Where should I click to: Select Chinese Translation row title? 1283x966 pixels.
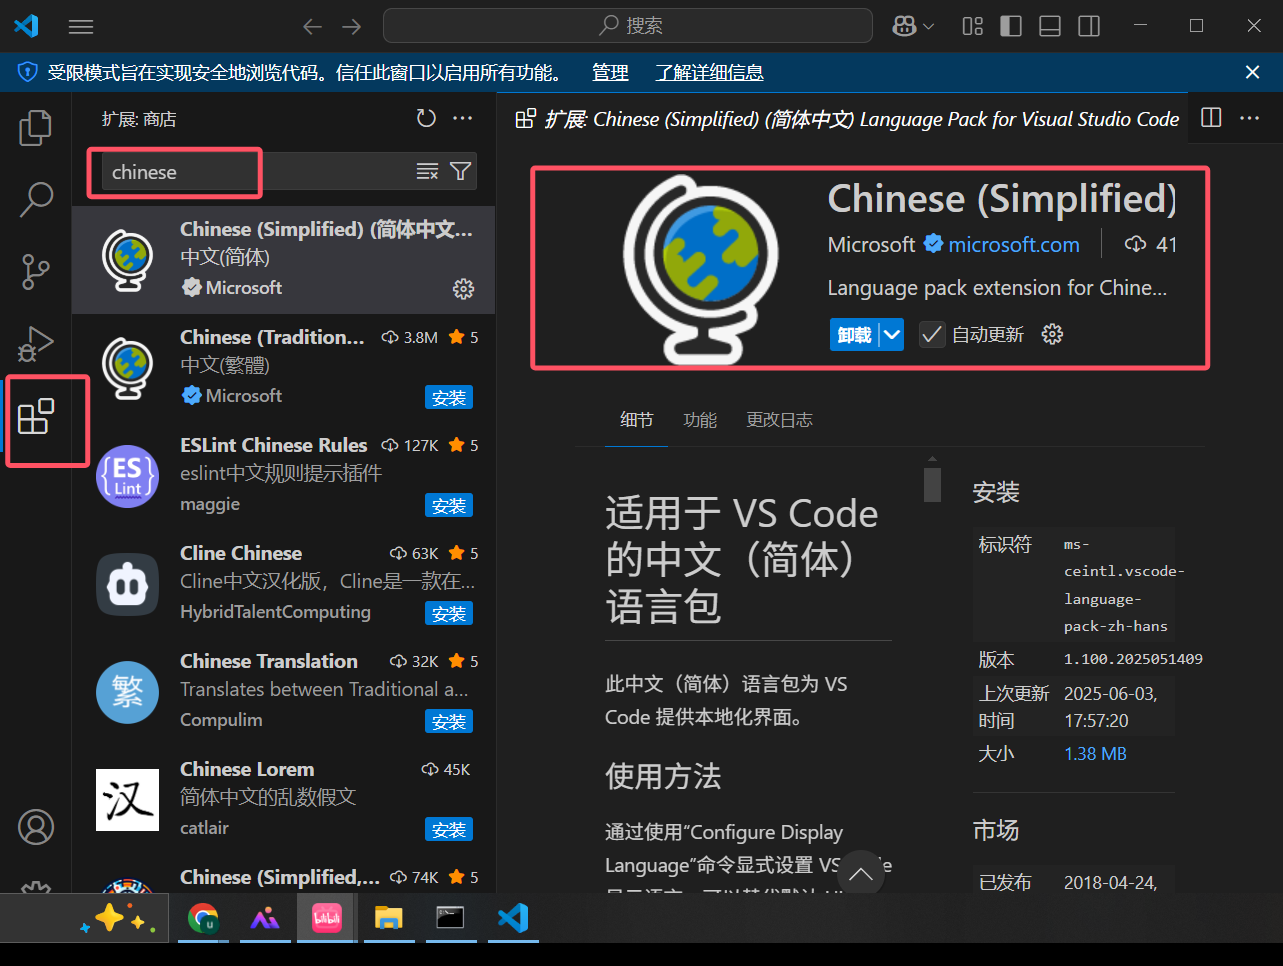click(269, 661)
